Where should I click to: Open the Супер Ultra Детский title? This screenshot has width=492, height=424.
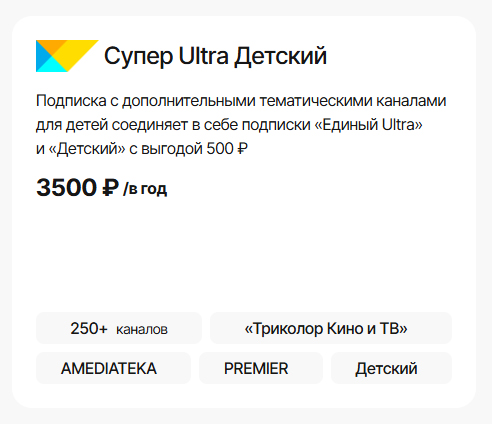point(215,56)
